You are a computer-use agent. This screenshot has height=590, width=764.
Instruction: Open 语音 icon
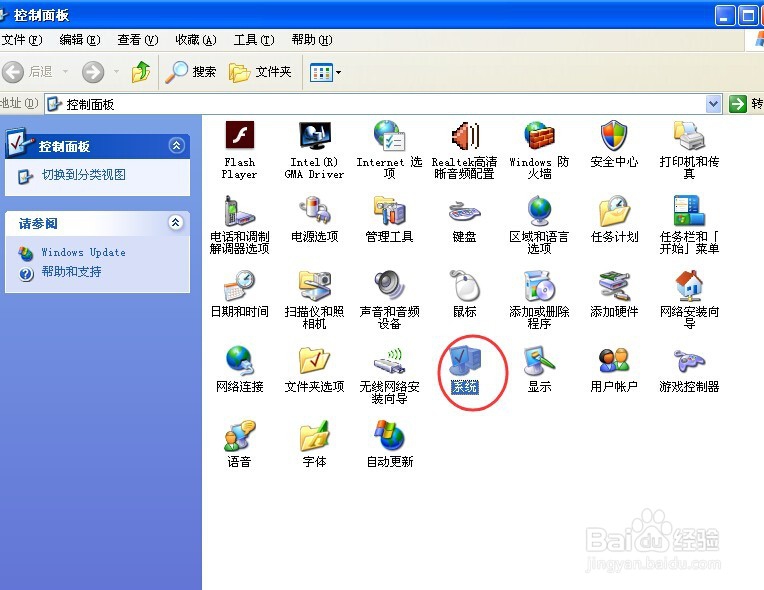tap(239, 437)
